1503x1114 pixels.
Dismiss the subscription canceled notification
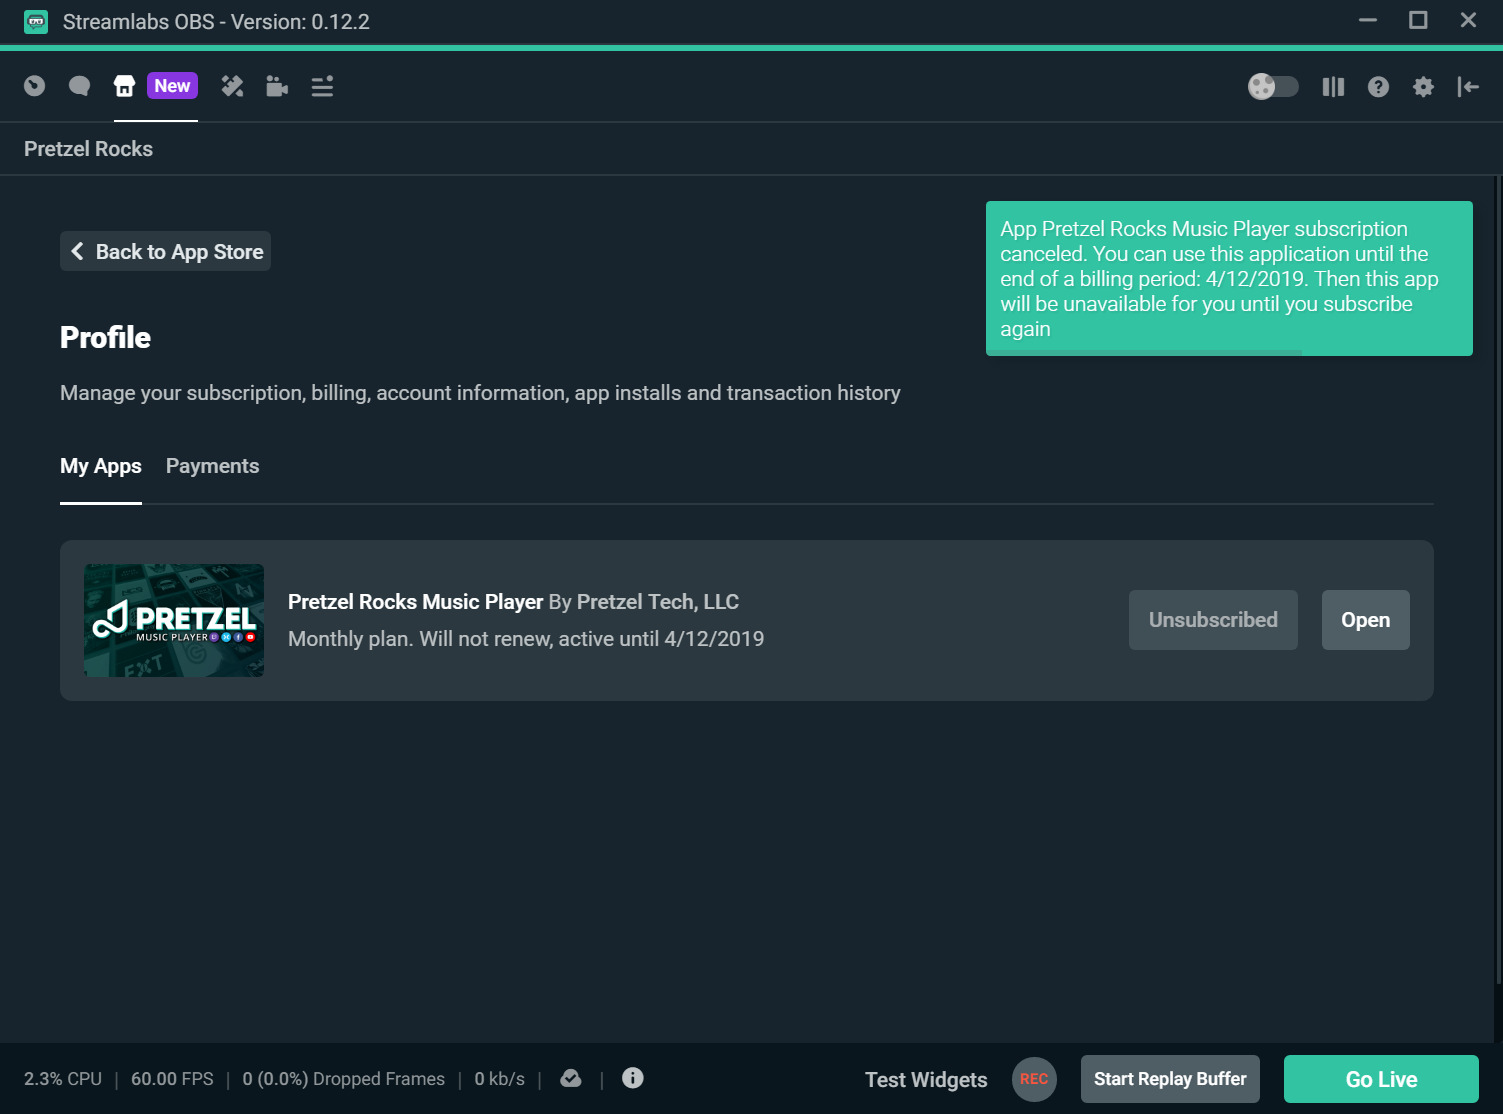pyautogui.click(x=1229, y=278)
